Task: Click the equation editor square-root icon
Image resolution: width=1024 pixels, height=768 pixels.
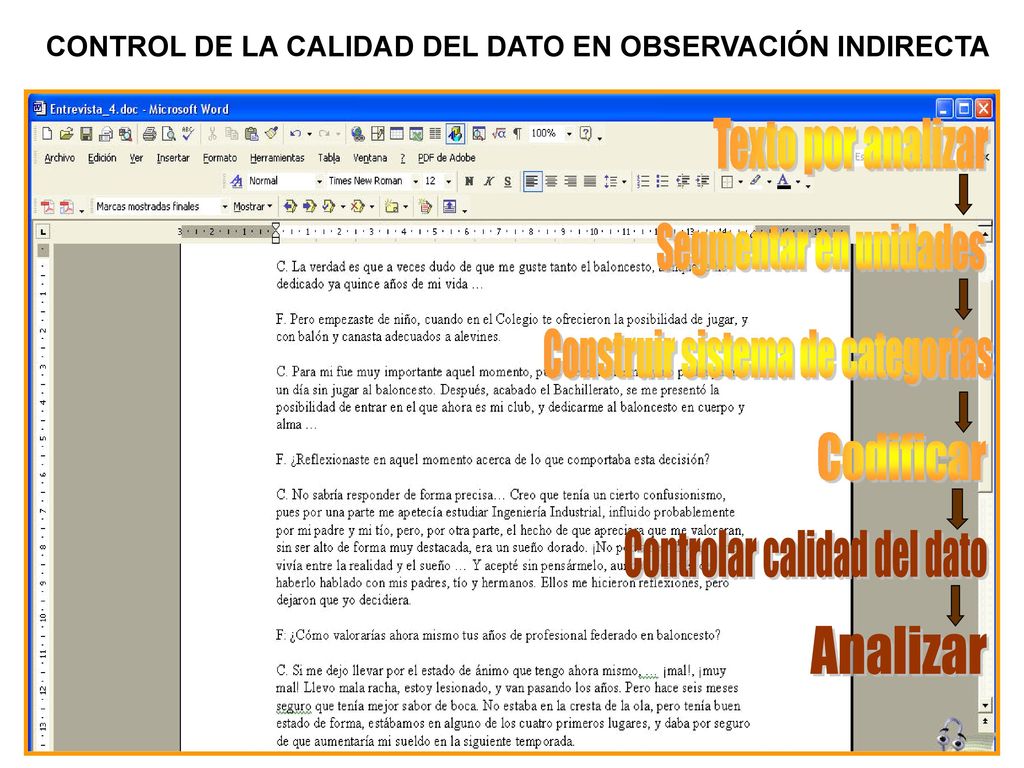Action: coord(499,134)
